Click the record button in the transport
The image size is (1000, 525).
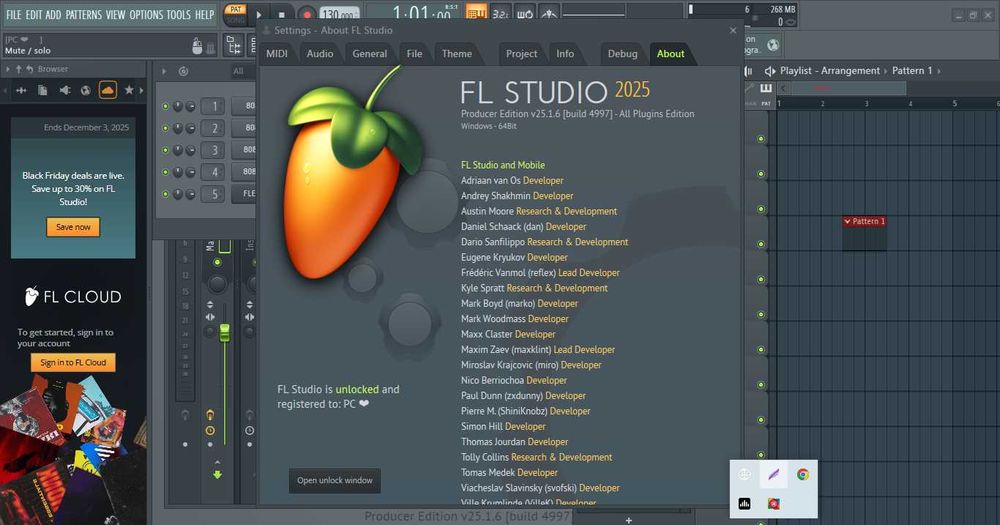(307, 14)
